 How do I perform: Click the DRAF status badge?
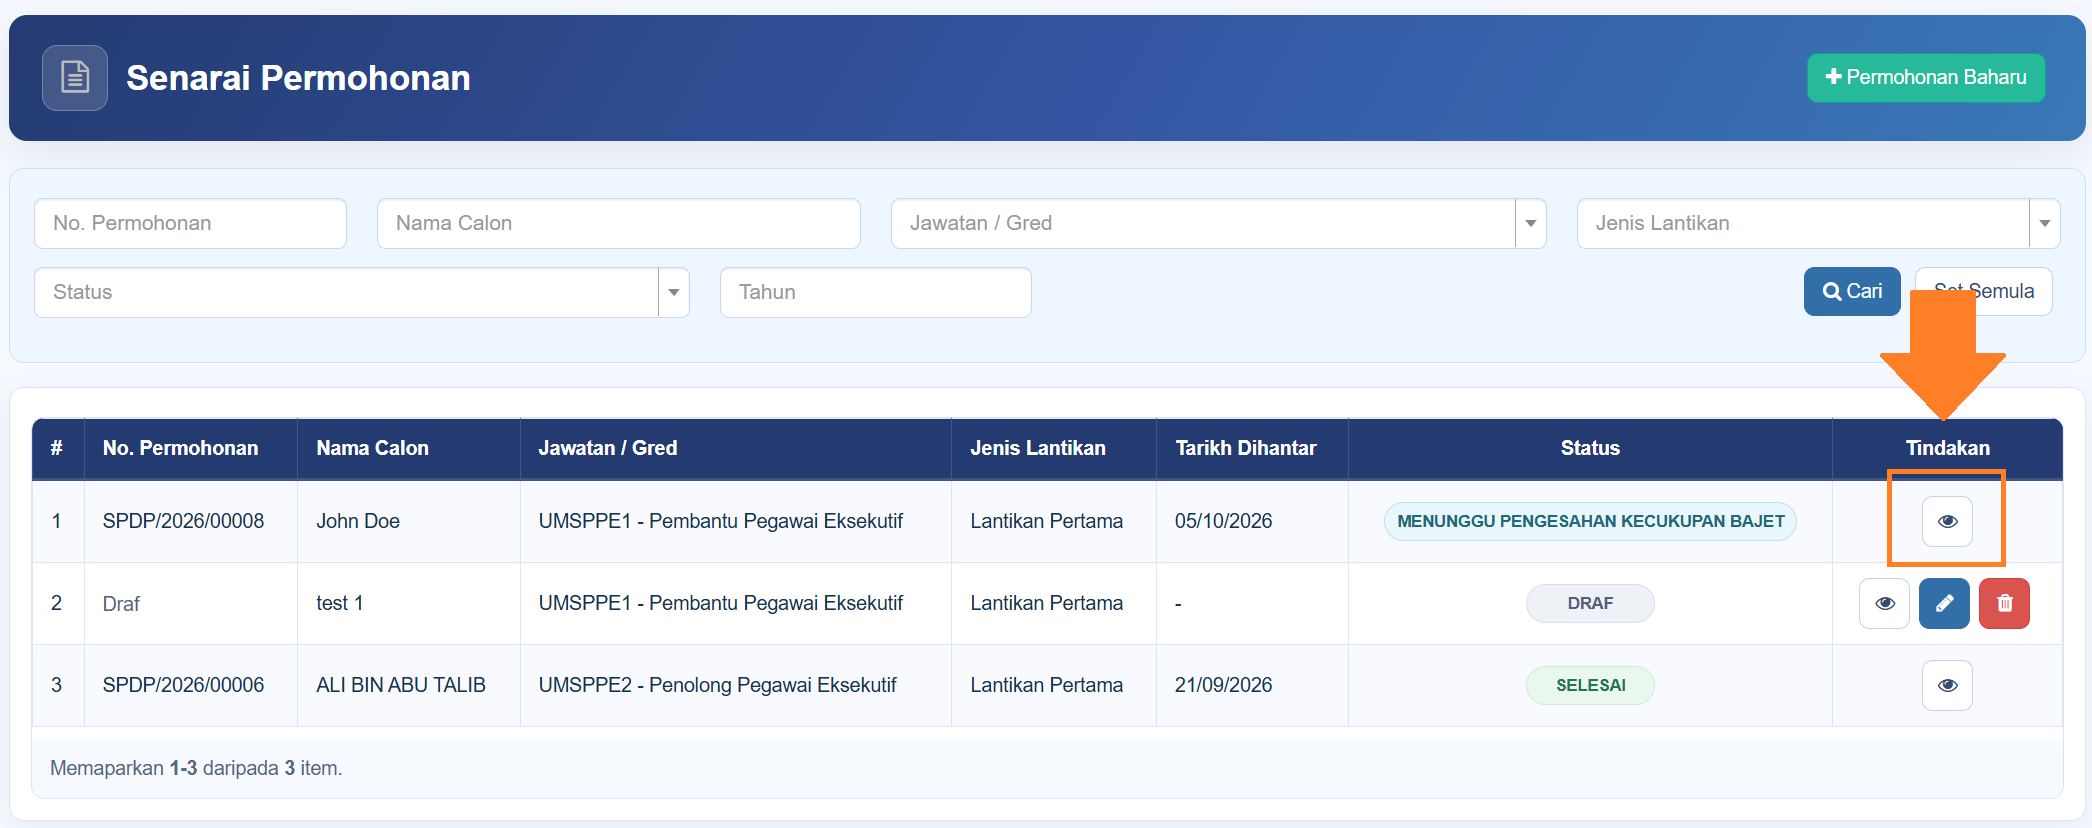pyautogui.click(x=1590, y=603)
